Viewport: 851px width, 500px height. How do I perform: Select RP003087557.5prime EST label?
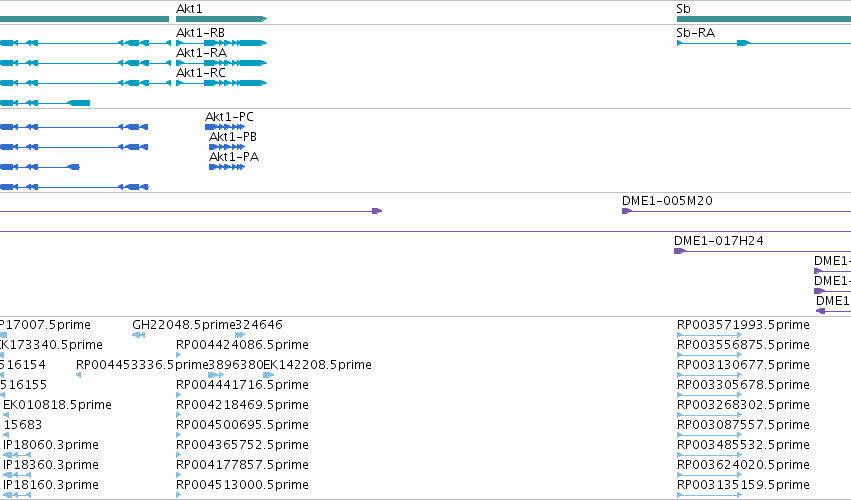coord(743,425)
